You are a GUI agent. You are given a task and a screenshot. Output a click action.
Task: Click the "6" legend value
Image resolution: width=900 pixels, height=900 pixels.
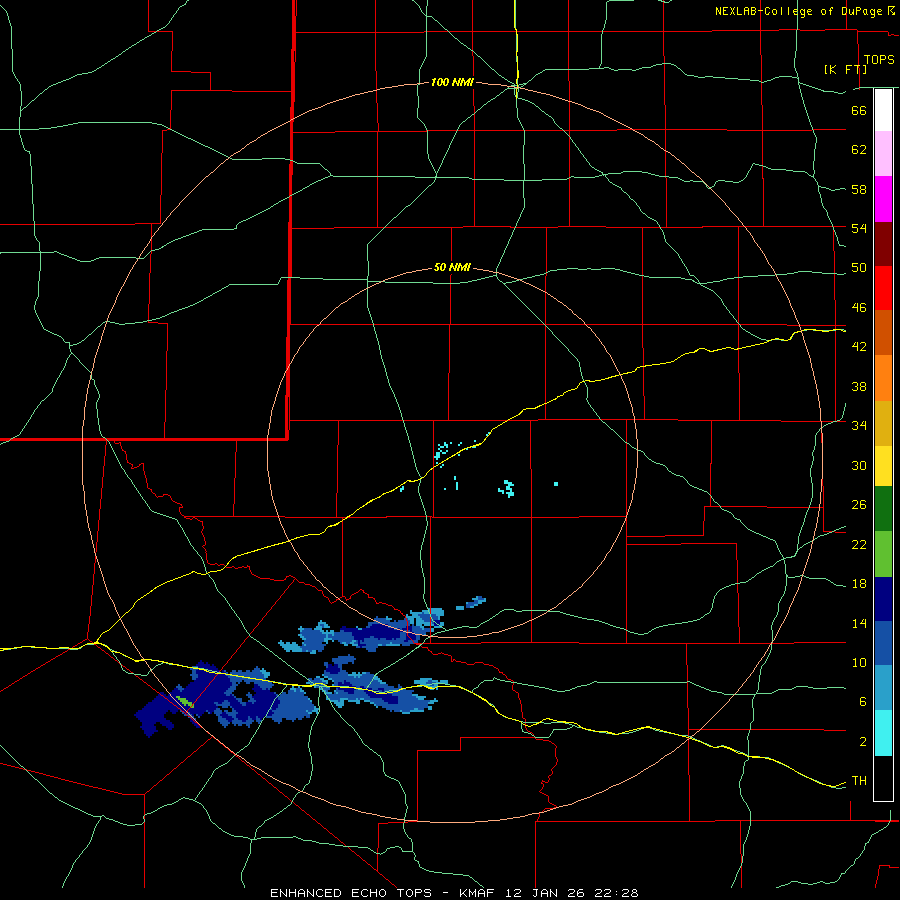[863, 702]
